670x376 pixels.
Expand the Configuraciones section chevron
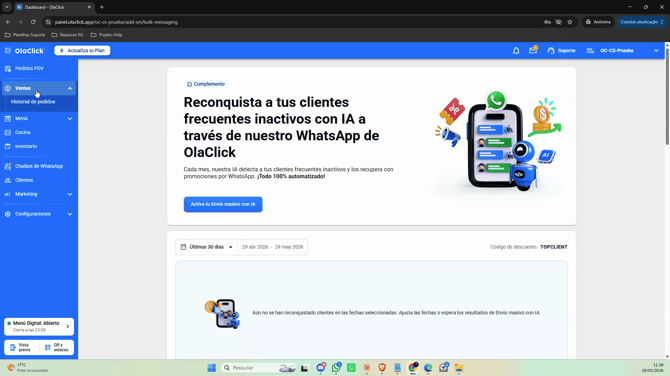[70, 214]
